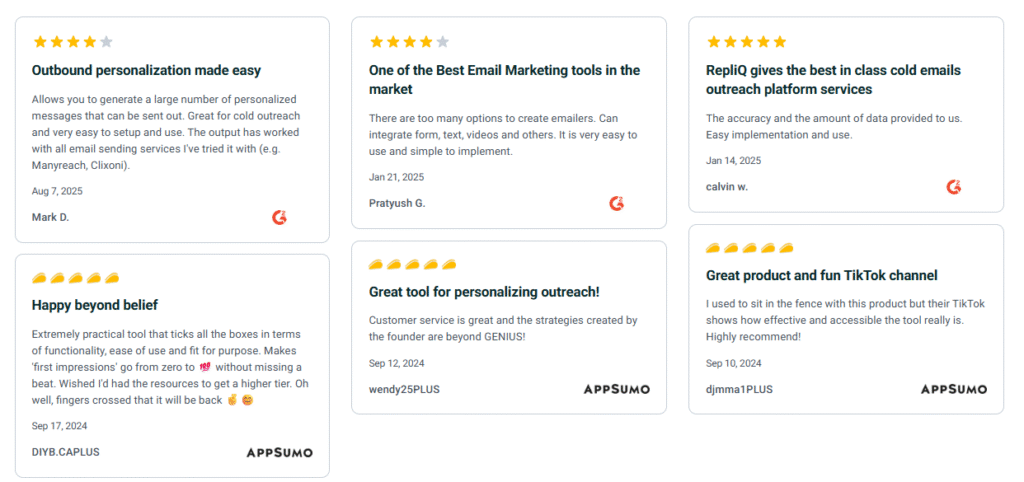Click taco rating on 'Happy beyond belief' review
Viewport: 1024px width, 482px height.
76,277
